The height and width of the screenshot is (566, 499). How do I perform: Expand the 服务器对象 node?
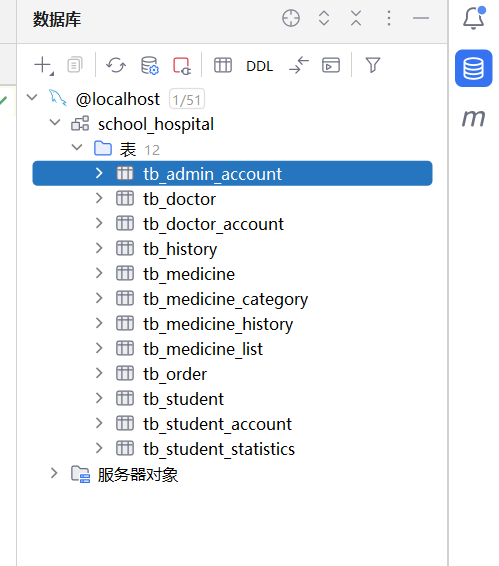[x=54, y=473]
